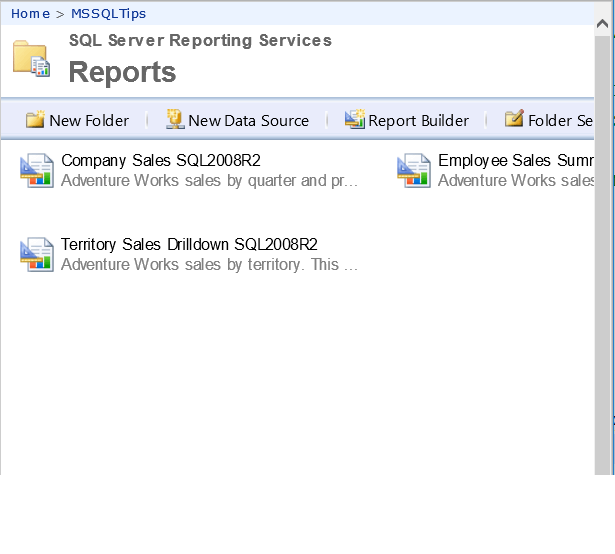Click the Folder Settings pencil icon
Screen dimensions: 615x554
coord(514,118)
